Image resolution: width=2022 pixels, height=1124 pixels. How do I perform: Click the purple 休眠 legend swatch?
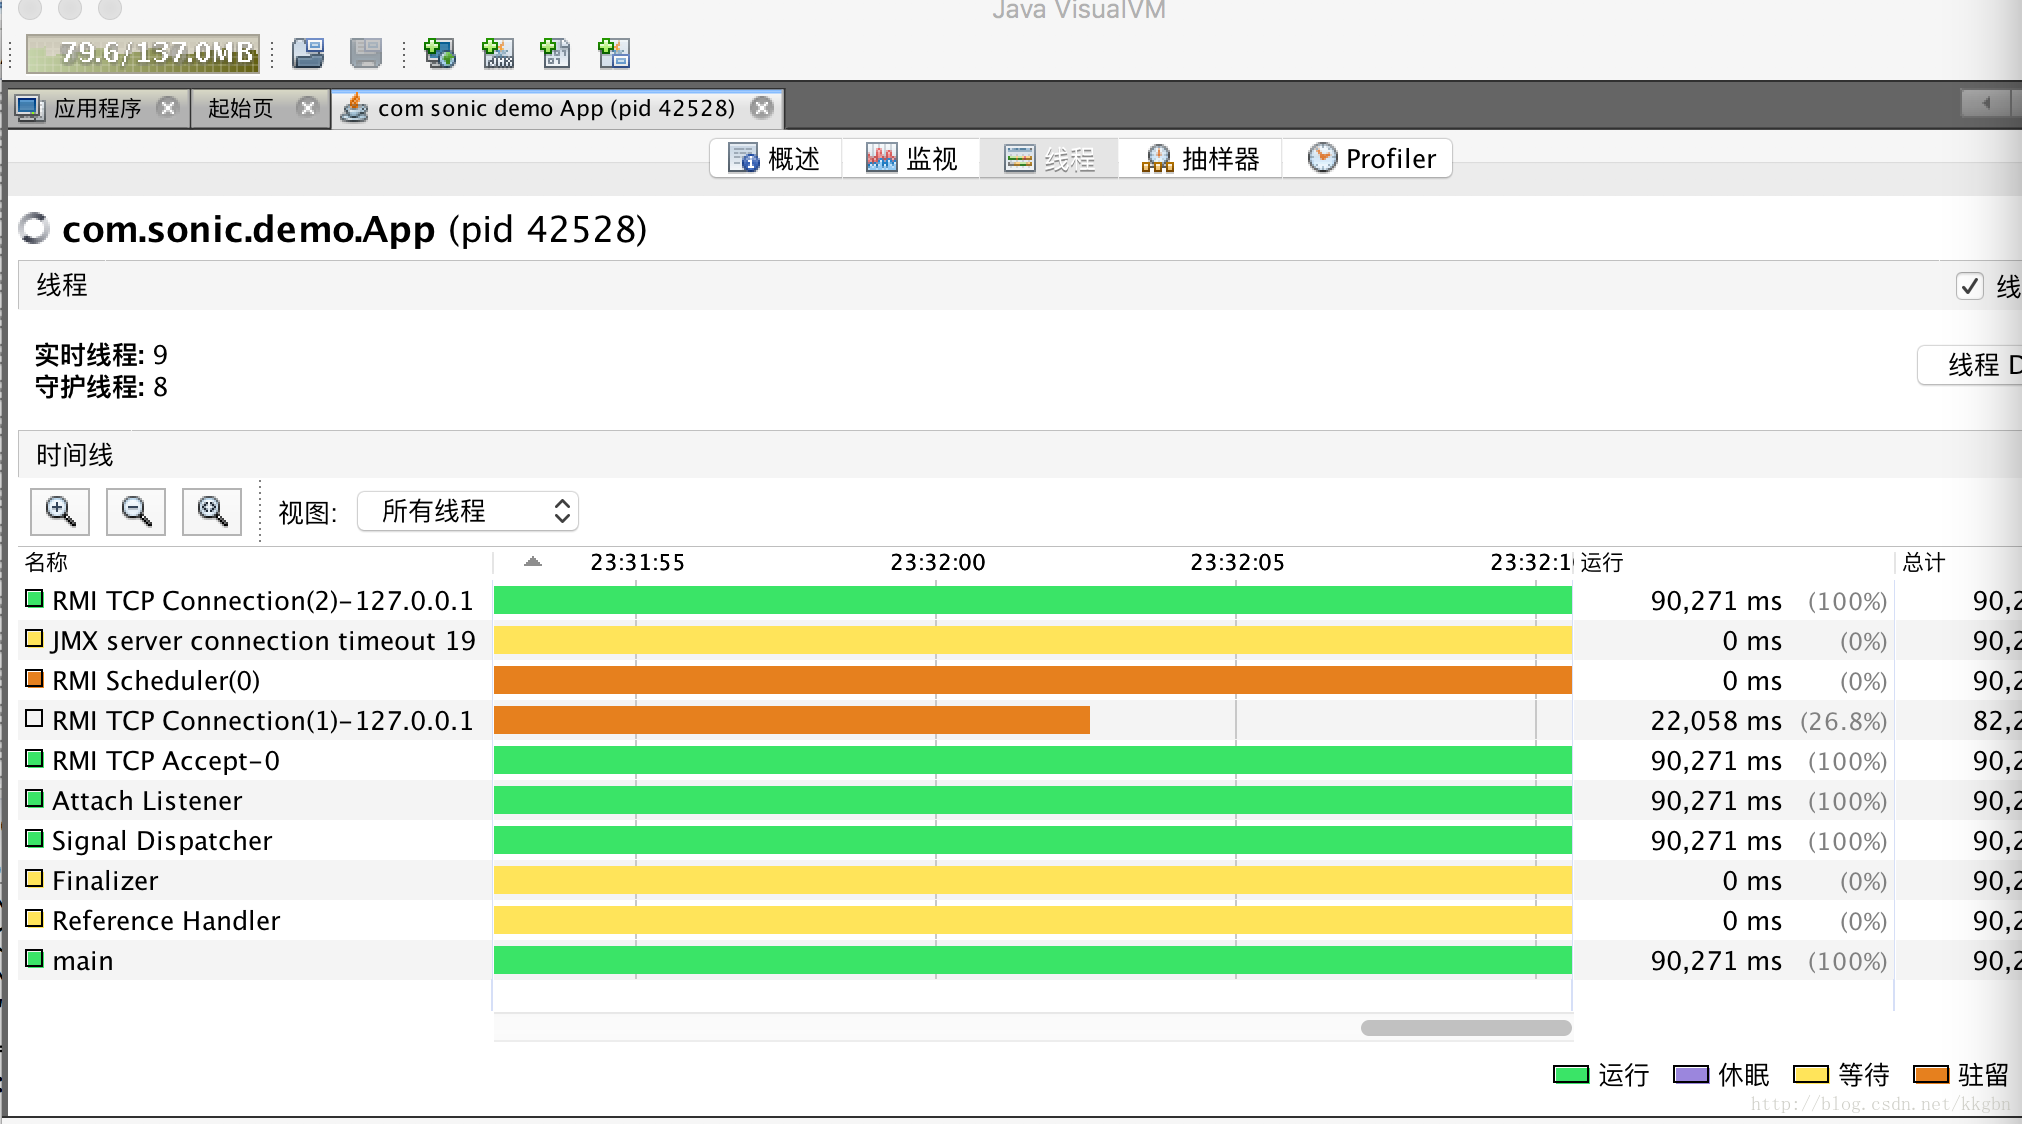[x=1691, y=1075]
